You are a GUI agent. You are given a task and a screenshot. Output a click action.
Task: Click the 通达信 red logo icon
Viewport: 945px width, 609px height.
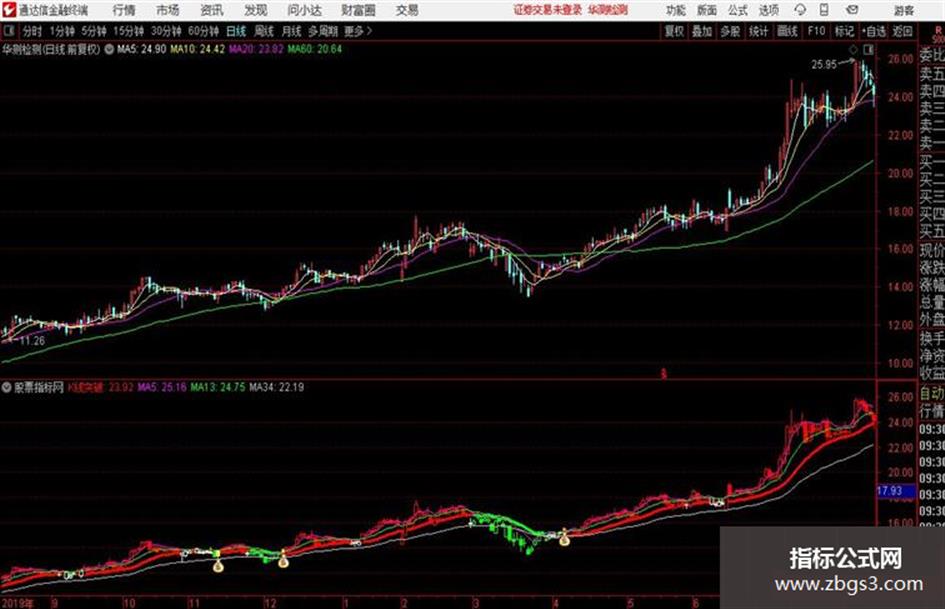pyautogui.click(x=8, y=10)
